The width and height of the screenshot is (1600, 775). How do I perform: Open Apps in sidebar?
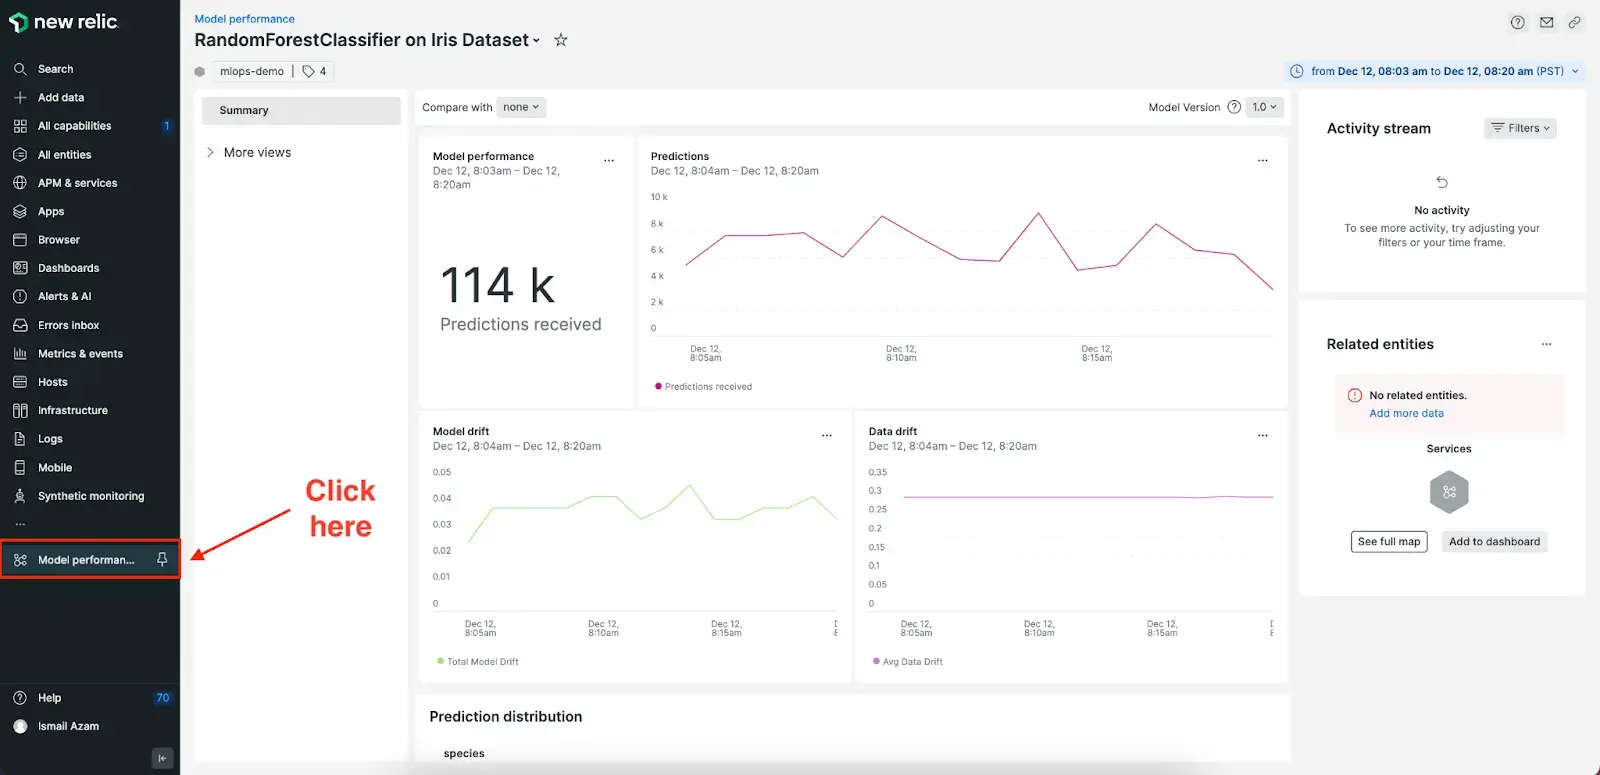click(51, 212)
